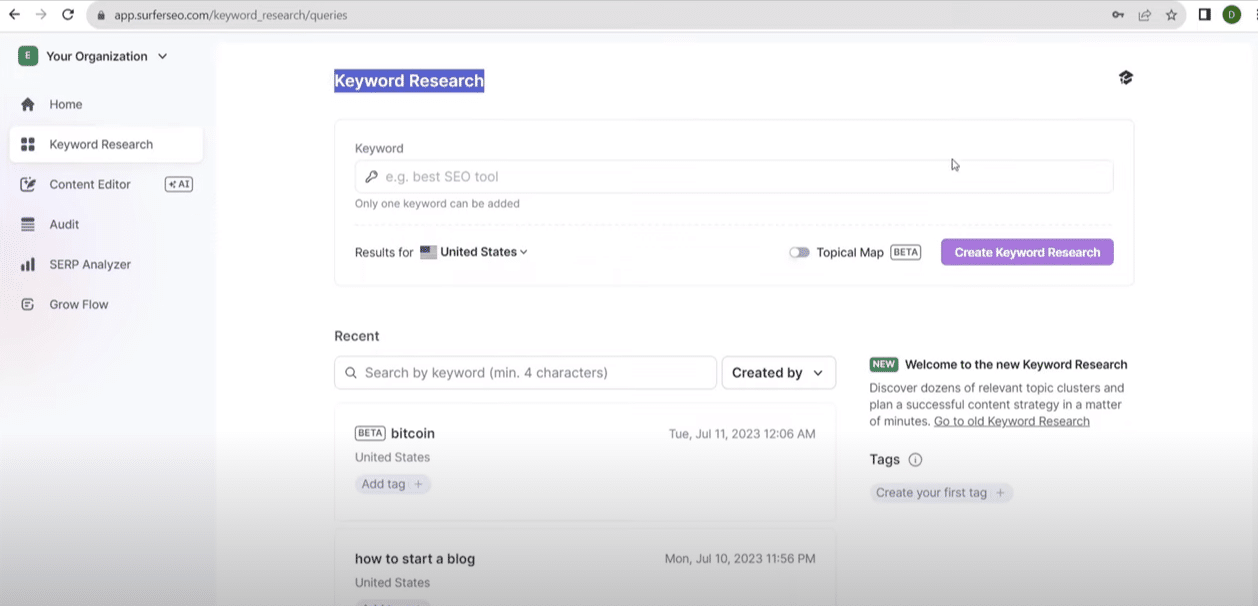Click the NEW badge in welcome notice
Image resolution: width=1258 pixels, height=606 pixels.
click(x=884, y=365)
